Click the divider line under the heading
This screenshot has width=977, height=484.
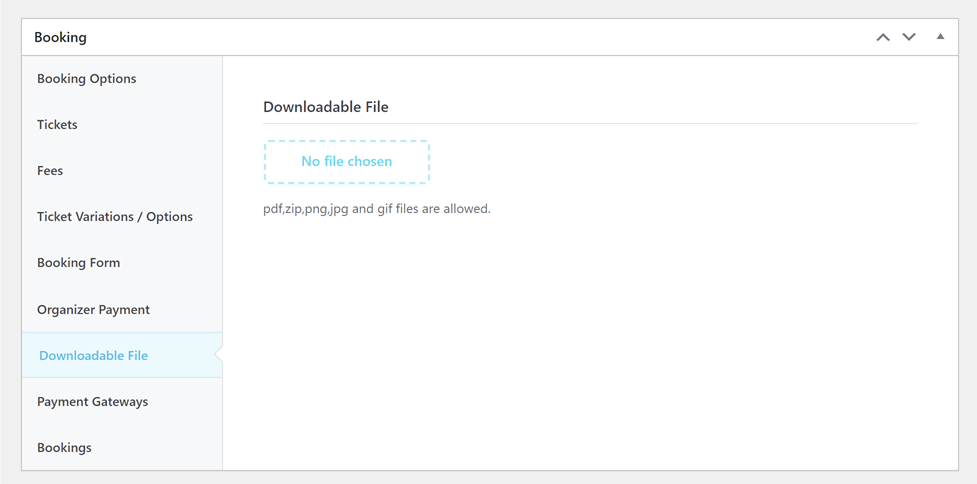click(x=590, y=124)
